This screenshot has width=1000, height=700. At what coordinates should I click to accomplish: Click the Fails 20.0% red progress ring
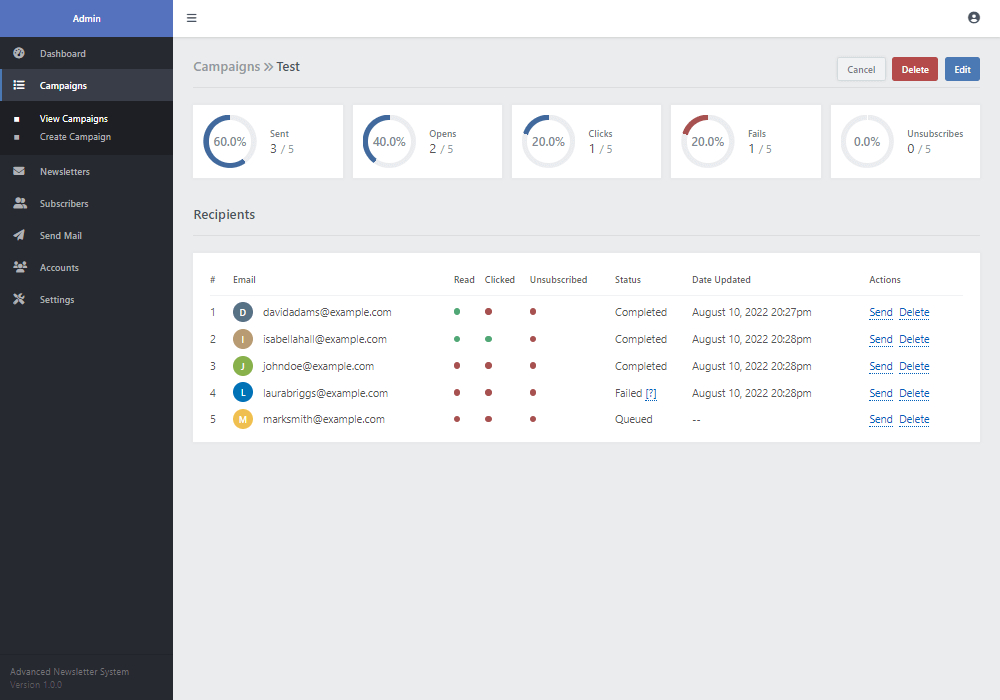tap(707, 142)
